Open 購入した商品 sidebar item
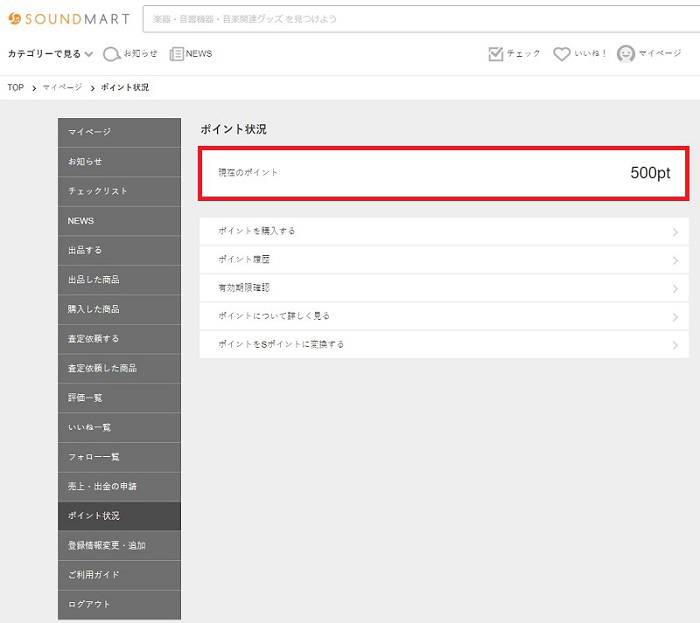The height and width of the screenshot is (623, 700). [x=119, y=309]
